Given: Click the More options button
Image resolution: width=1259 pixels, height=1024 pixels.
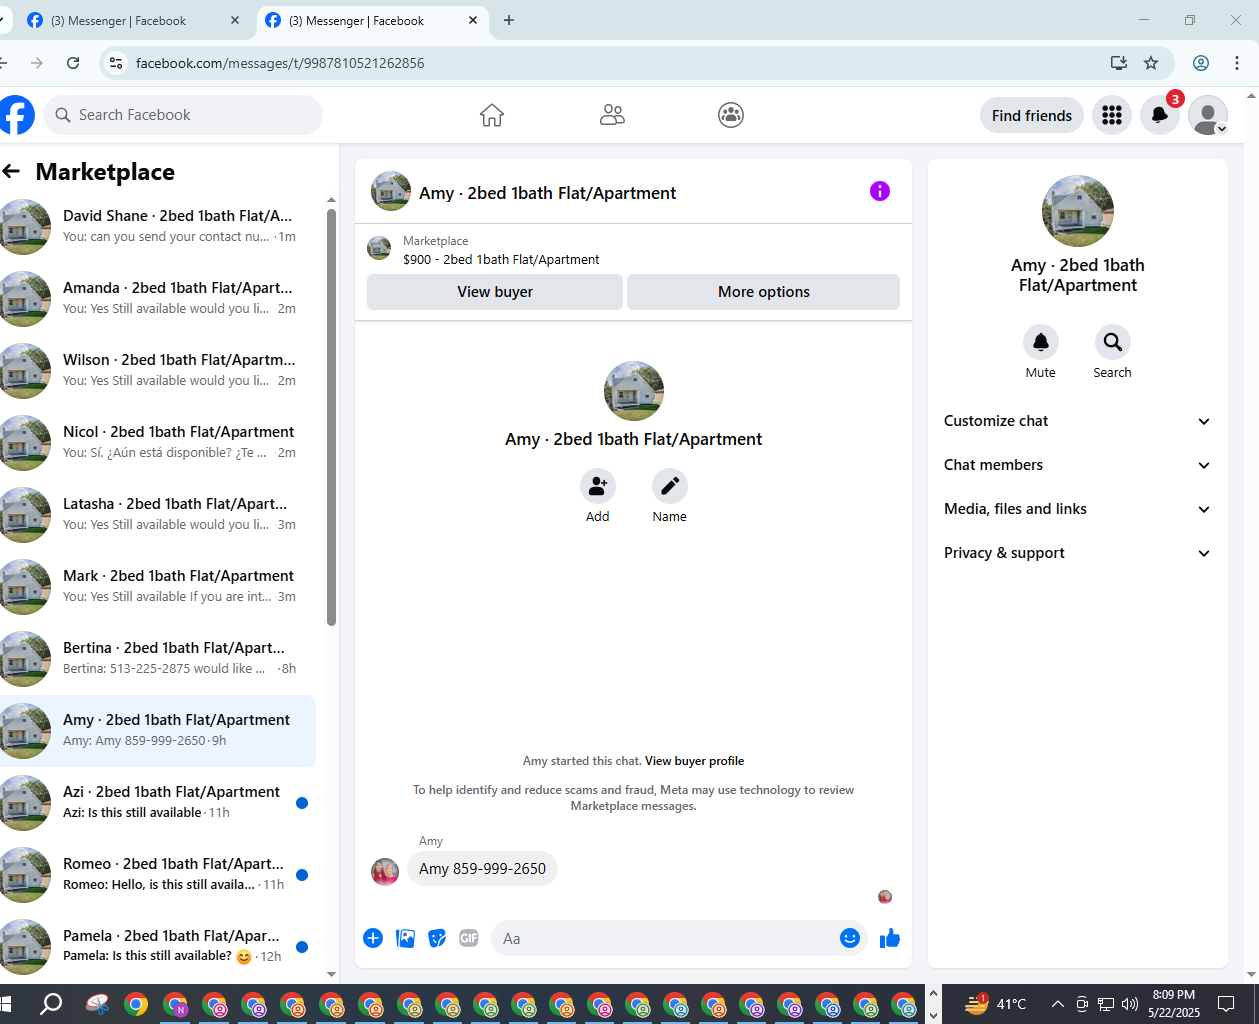Looking at the screenshot, I should (763, 292).
